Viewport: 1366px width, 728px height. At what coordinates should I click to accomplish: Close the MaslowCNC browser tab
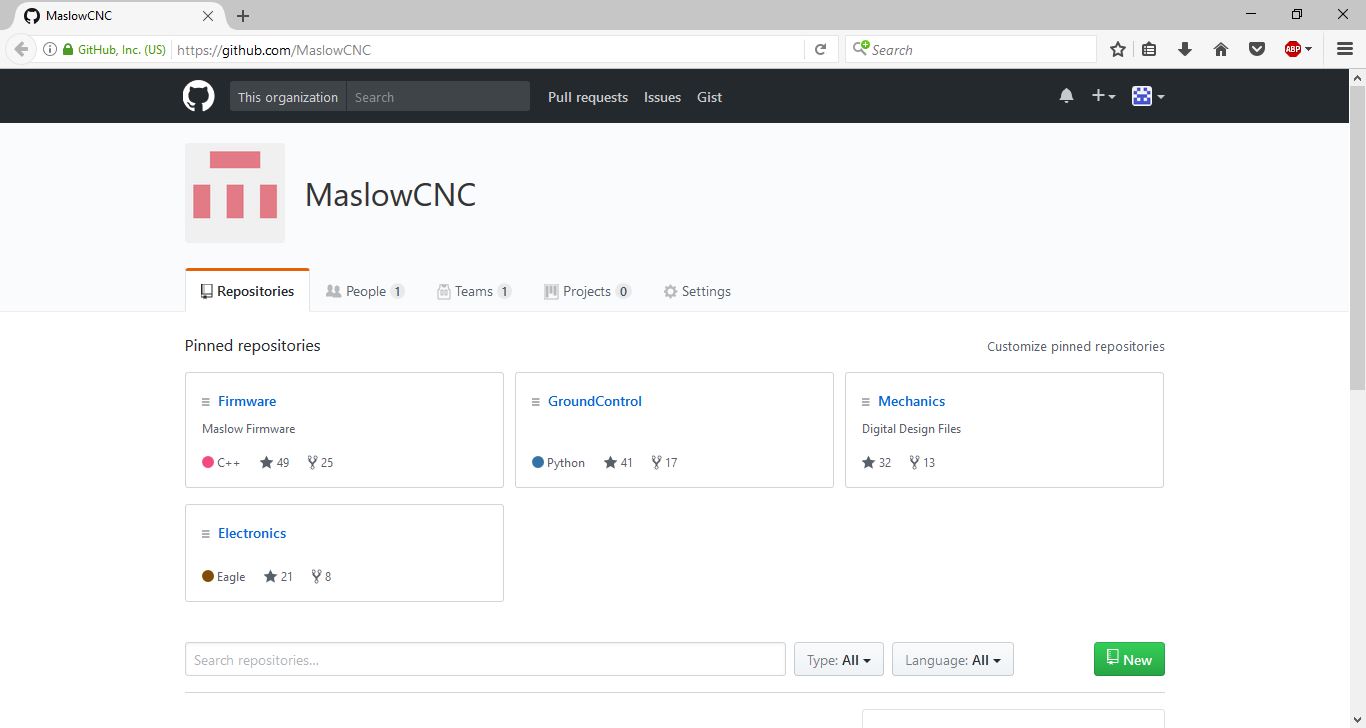click(208, 16)
